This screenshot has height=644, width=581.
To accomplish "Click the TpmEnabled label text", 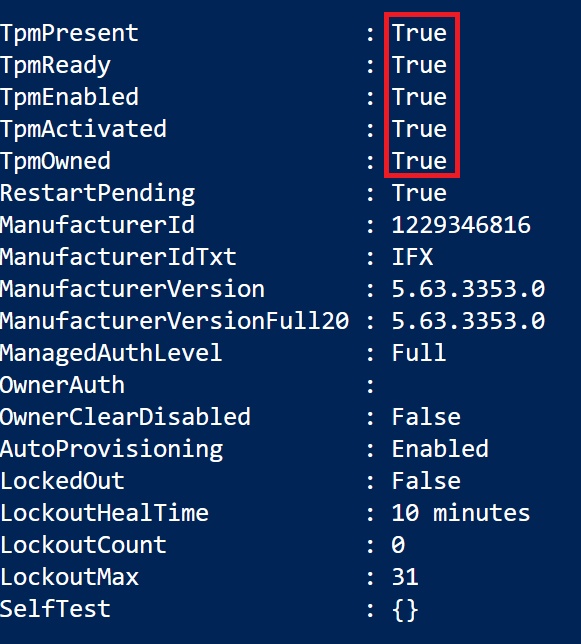I will pos(69,97).
